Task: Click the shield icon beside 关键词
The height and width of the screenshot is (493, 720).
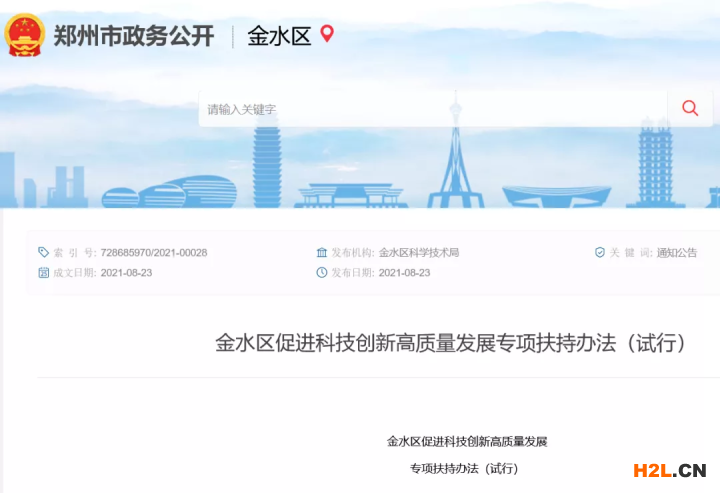Action: tap(600, 252)
